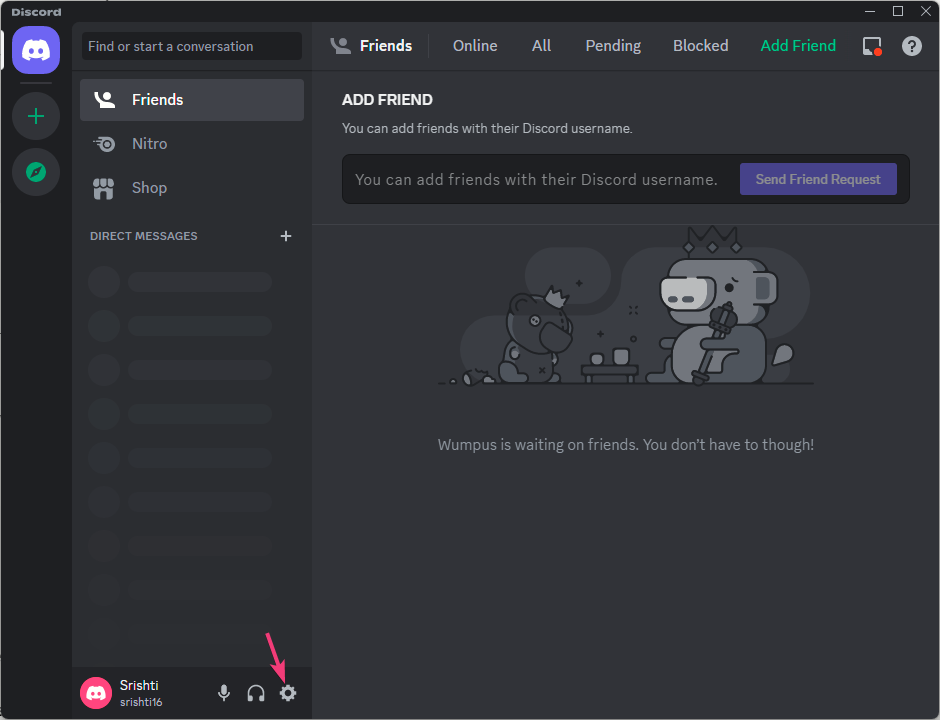Mute your microphone
Viewport: 940px width, 720px height.
[x=223, y=692]
